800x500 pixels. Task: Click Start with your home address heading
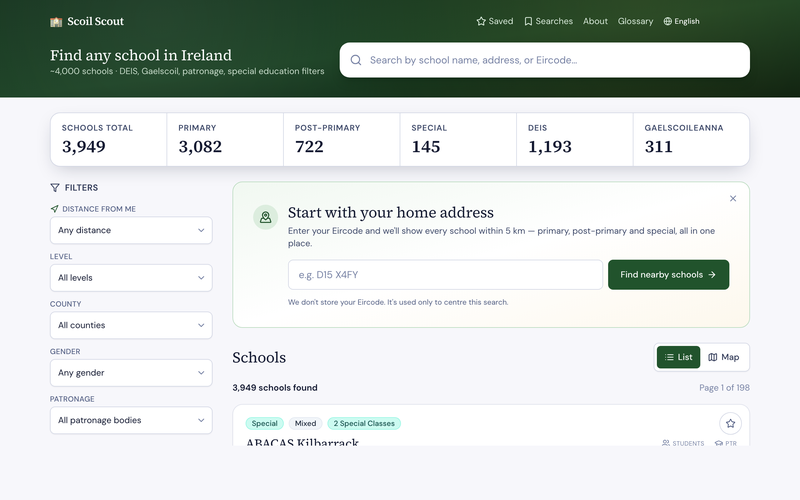pyautogui.click(x=391, y=212)
